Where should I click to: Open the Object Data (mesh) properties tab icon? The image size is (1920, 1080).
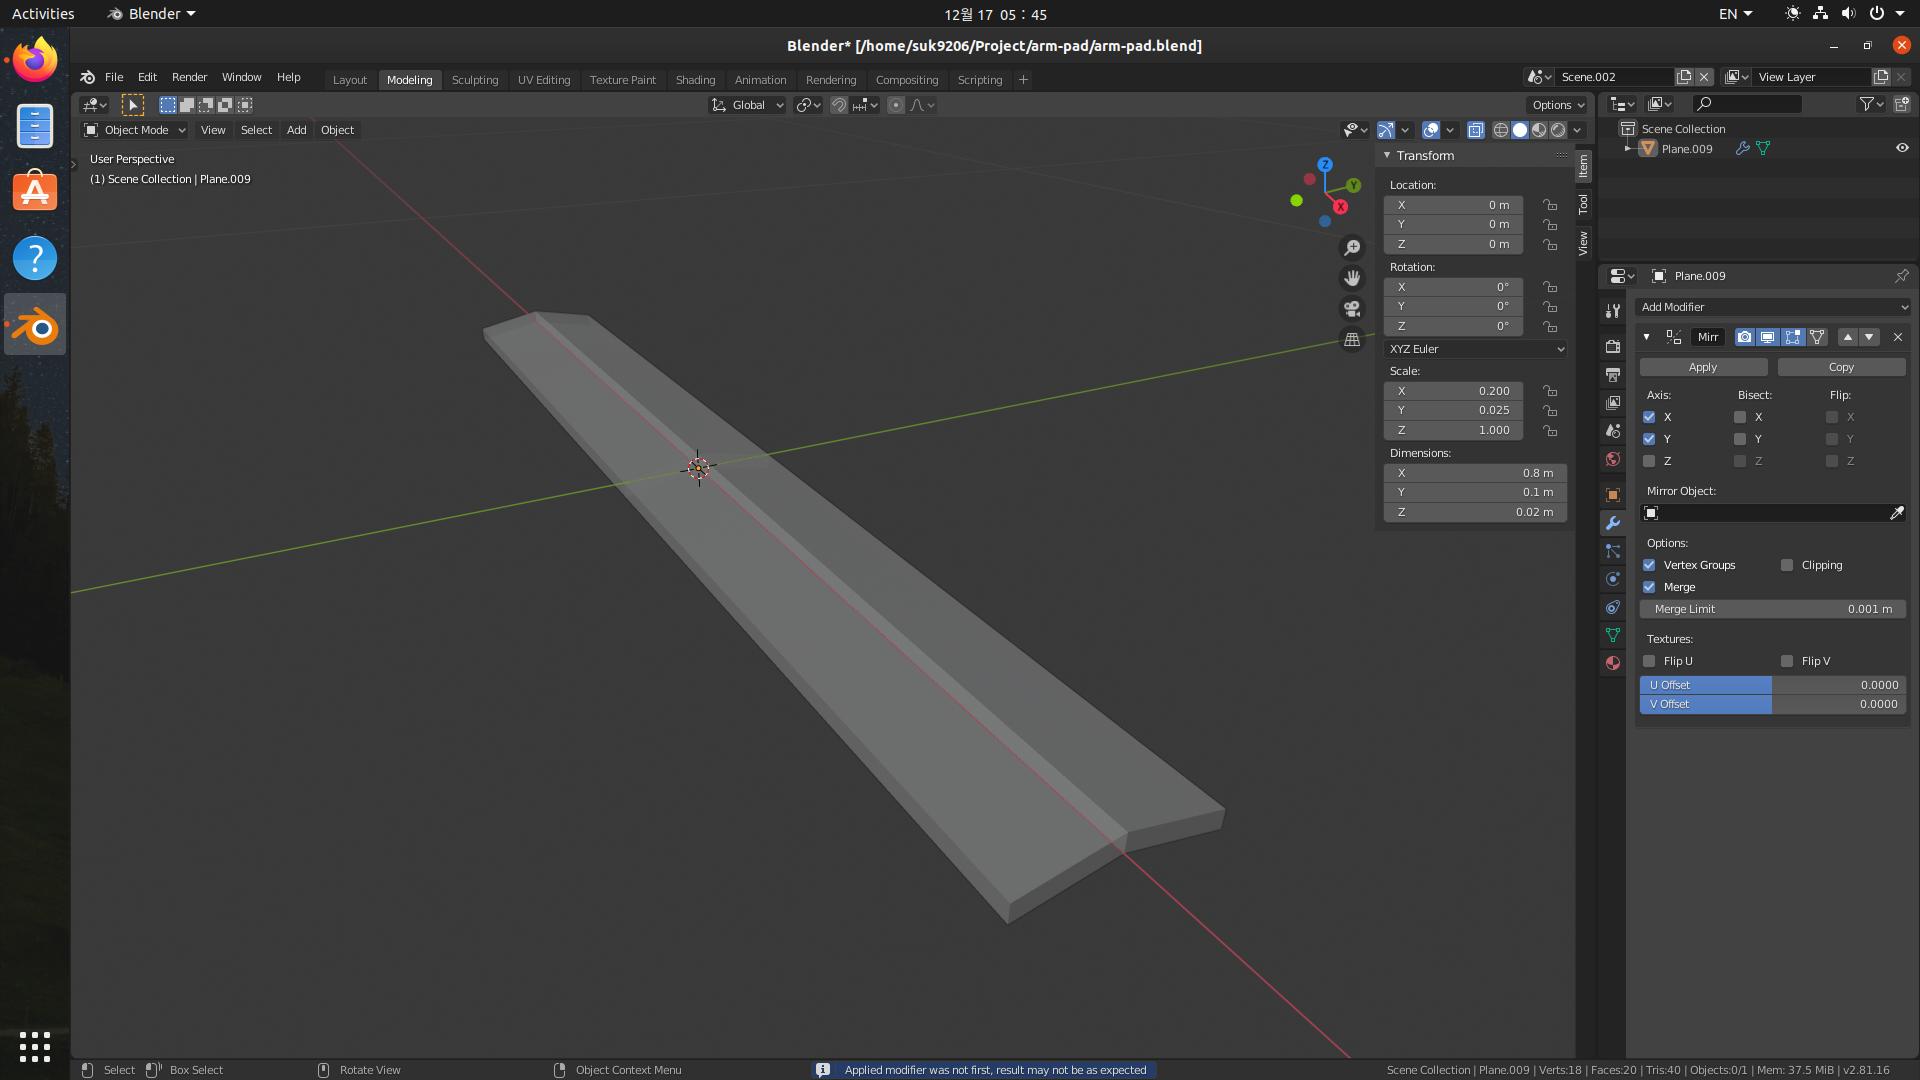pos(1612,635)
